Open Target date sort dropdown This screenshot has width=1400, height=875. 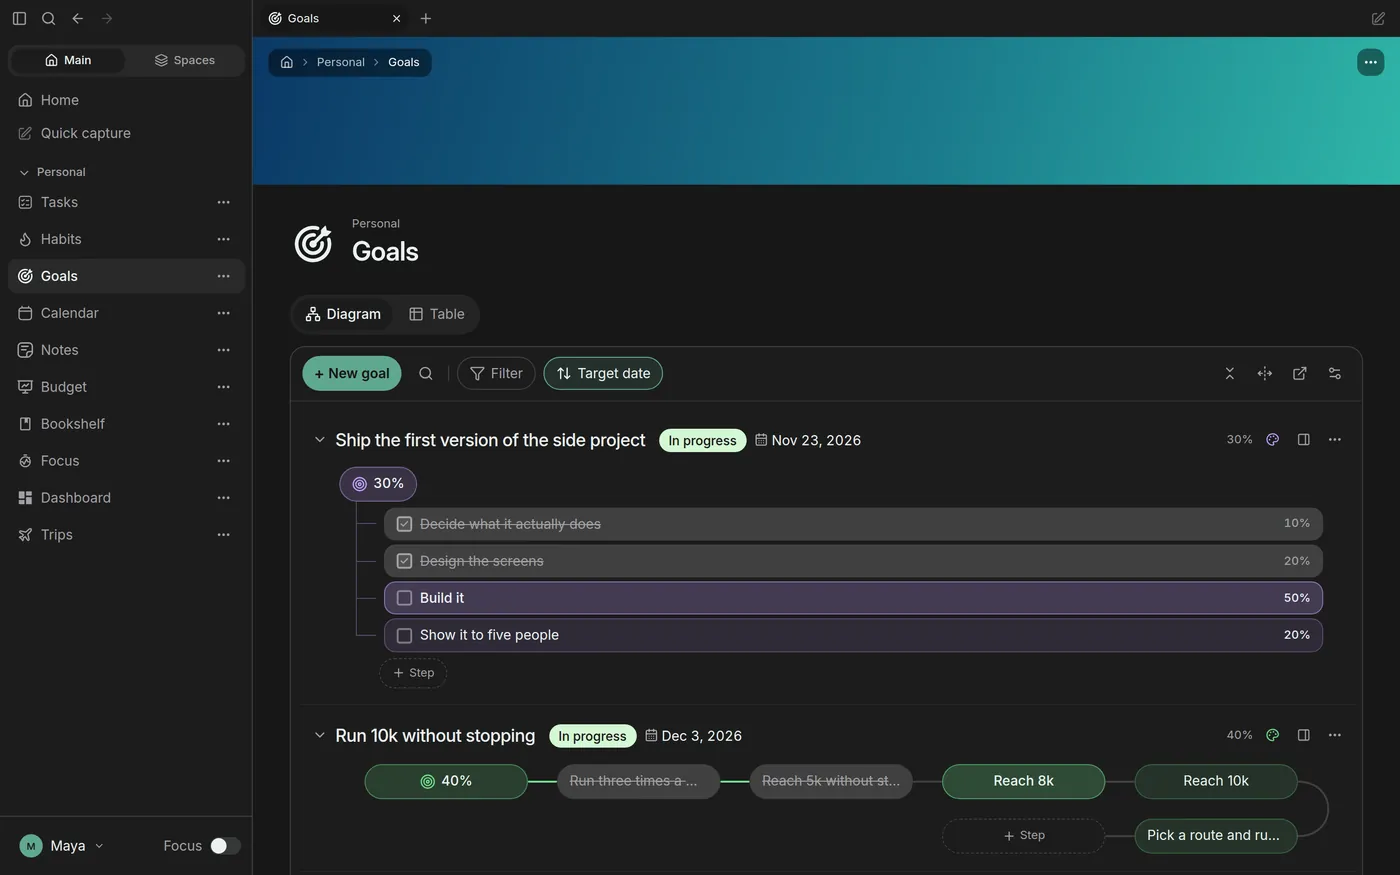[603, 373]
